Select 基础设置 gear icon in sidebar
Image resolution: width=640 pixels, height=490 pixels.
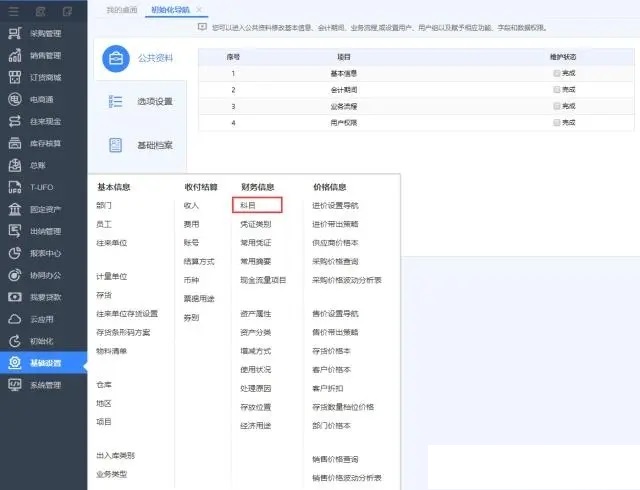pyautogui.click(x=15, y=363)
